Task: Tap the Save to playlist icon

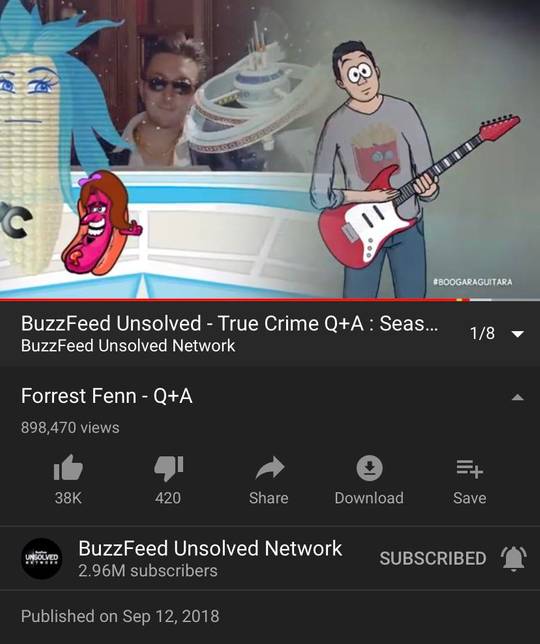Action: click(470, 469)
